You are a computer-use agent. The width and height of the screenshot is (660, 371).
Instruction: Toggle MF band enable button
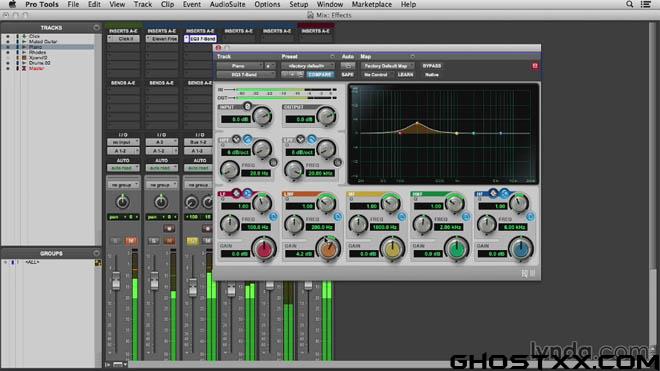click(402, 217)
